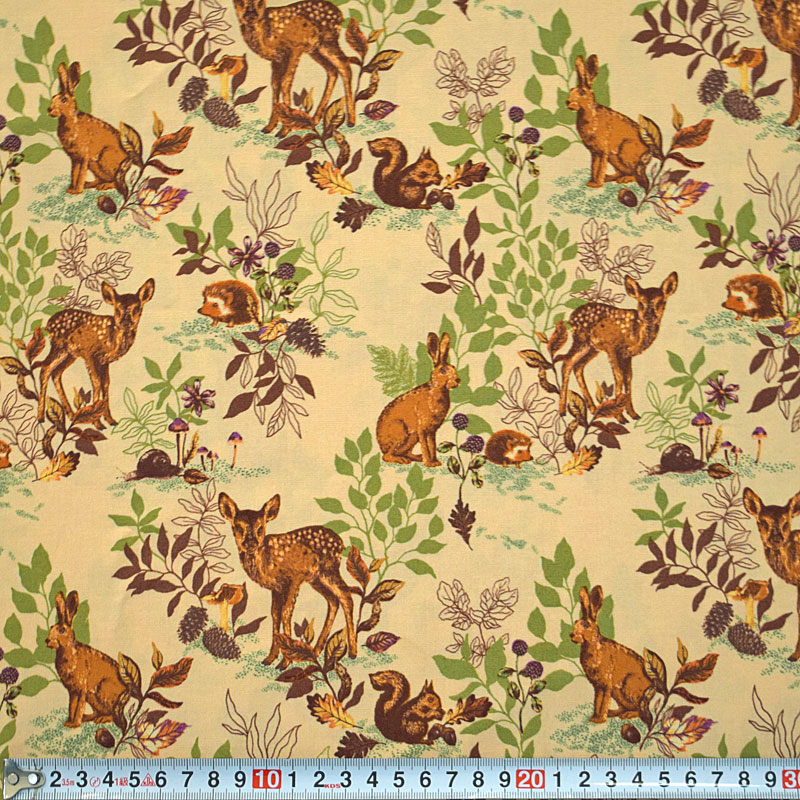Click the snail on the right side
This screenshot has width=800, height=800.
680,459
